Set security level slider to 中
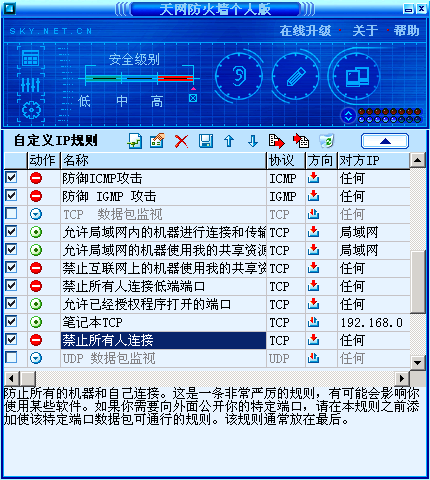 pyautogui.click(x=122, y=101)
